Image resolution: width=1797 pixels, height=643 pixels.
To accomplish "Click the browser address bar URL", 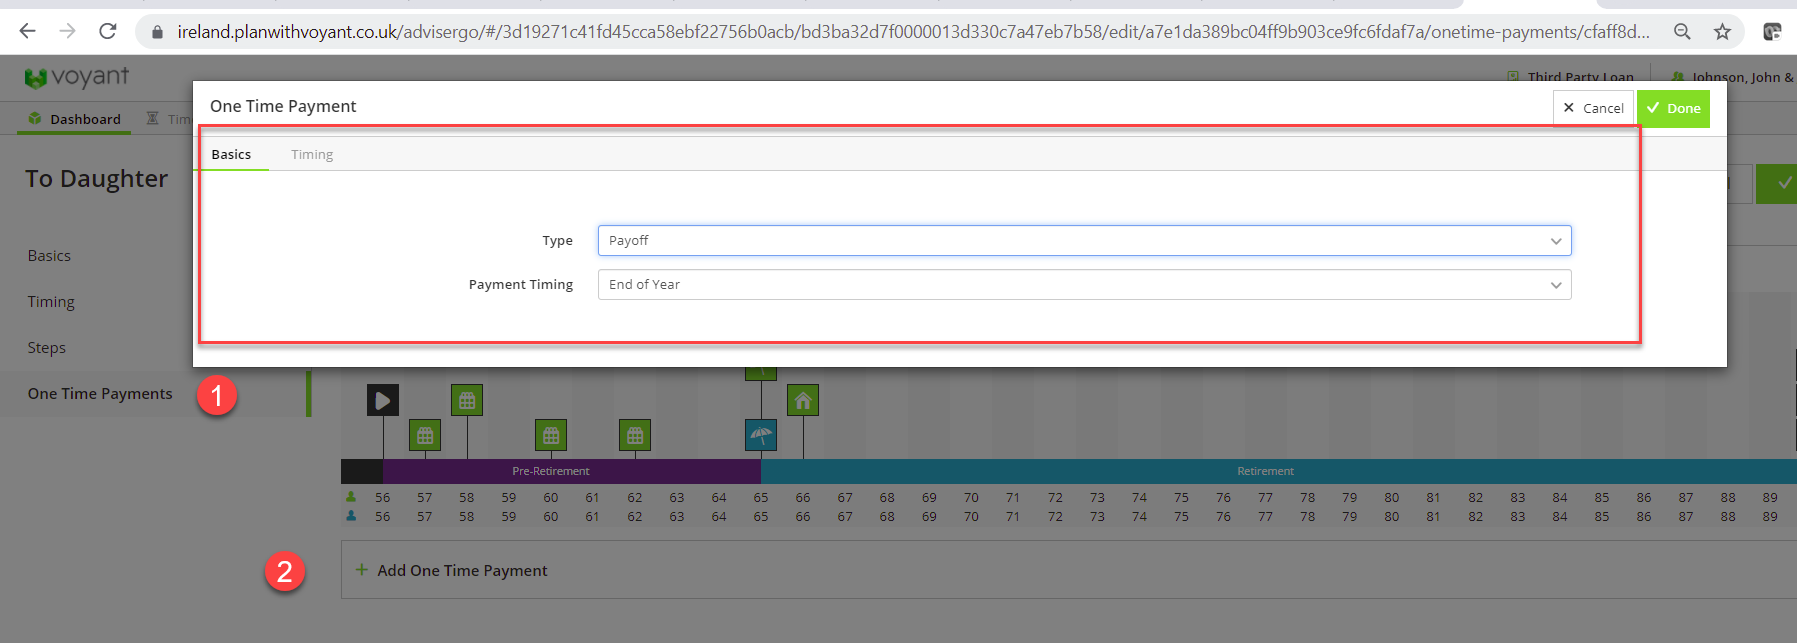I will (913, 32).
